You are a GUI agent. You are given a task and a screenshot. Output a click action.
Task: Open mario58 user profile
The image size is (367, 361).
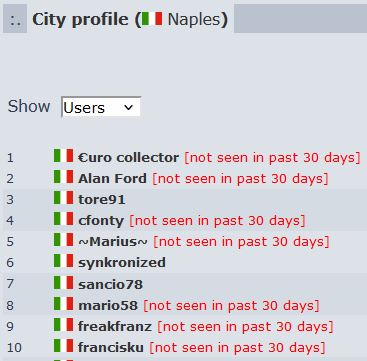(108, 305)
